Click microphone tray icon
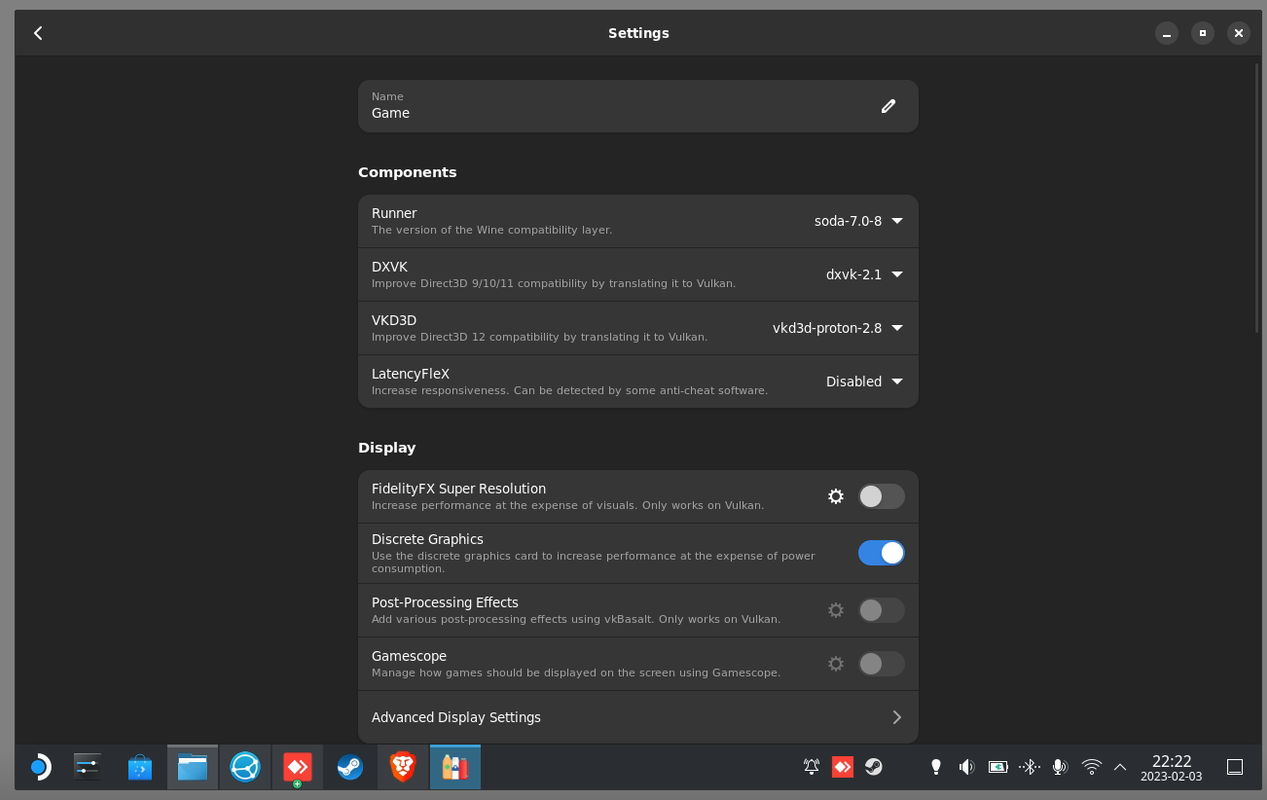Screen dimensions: 1267x800 click(x=1060, y=767)
